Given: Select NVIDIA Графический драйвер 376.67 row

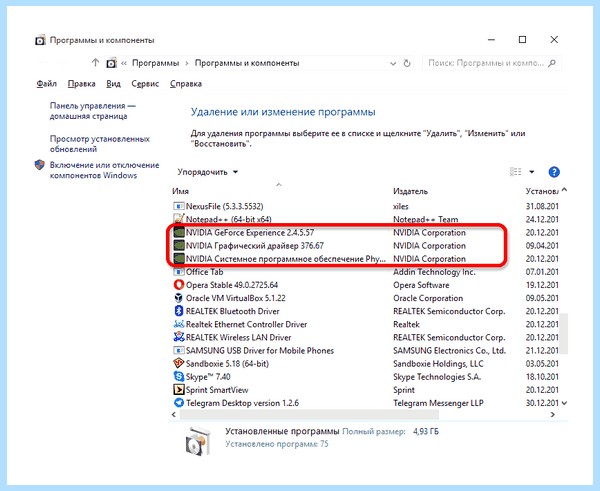Looking at the screenshot, I should (x=365, y=245).
